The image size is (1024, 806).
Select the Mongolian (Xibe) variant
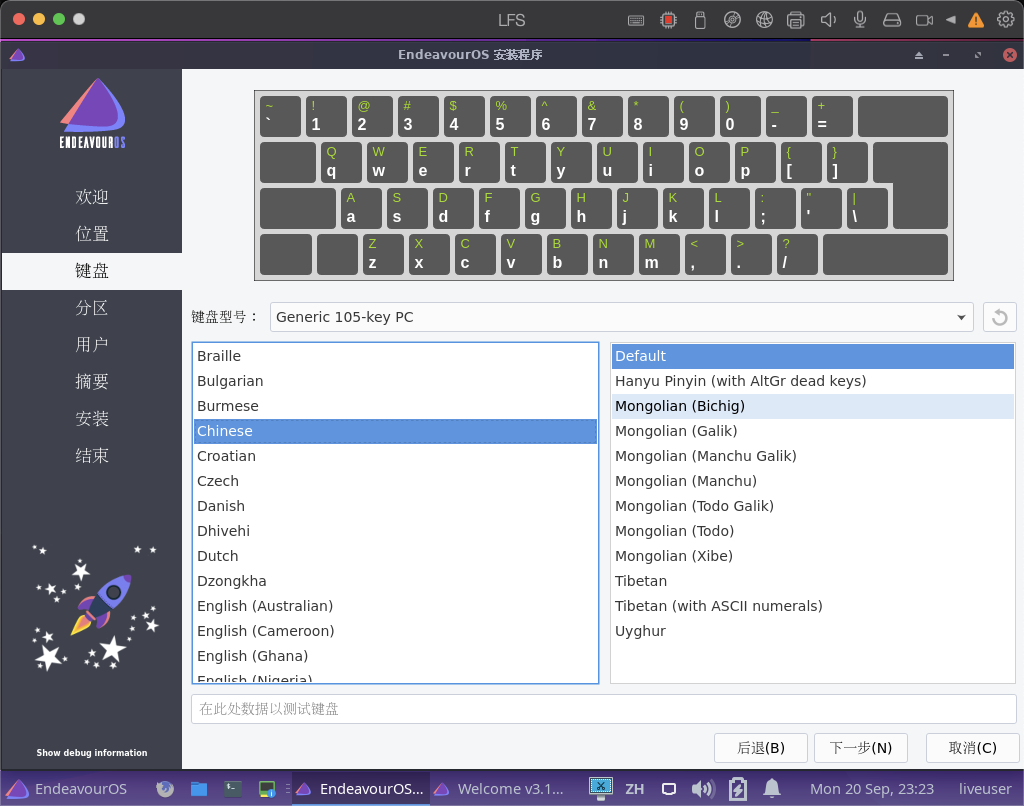pos(812,556)
